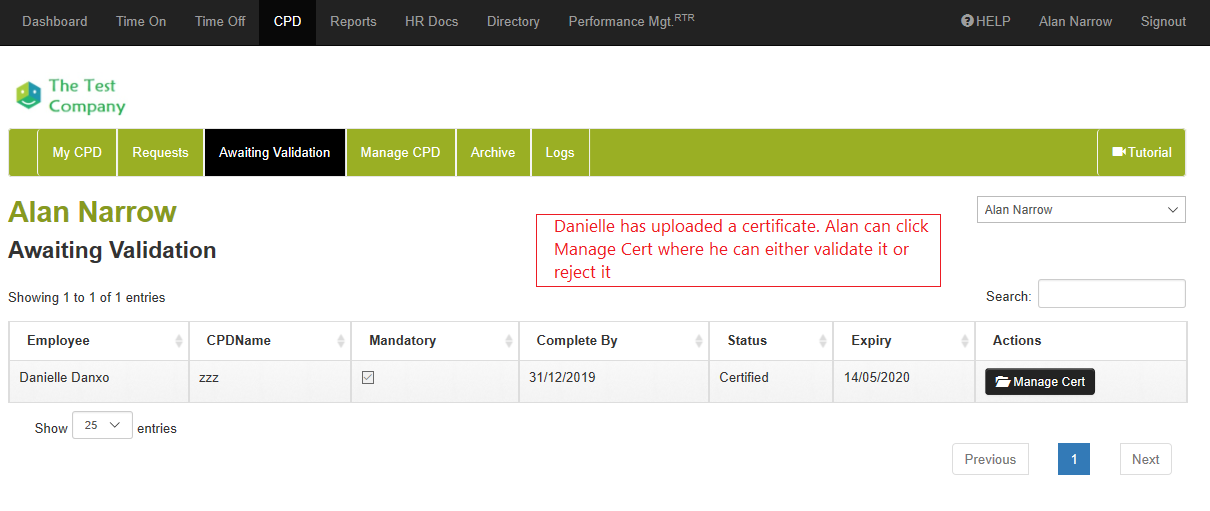Expand the Show entries count dropdown

tap(102, 426)
